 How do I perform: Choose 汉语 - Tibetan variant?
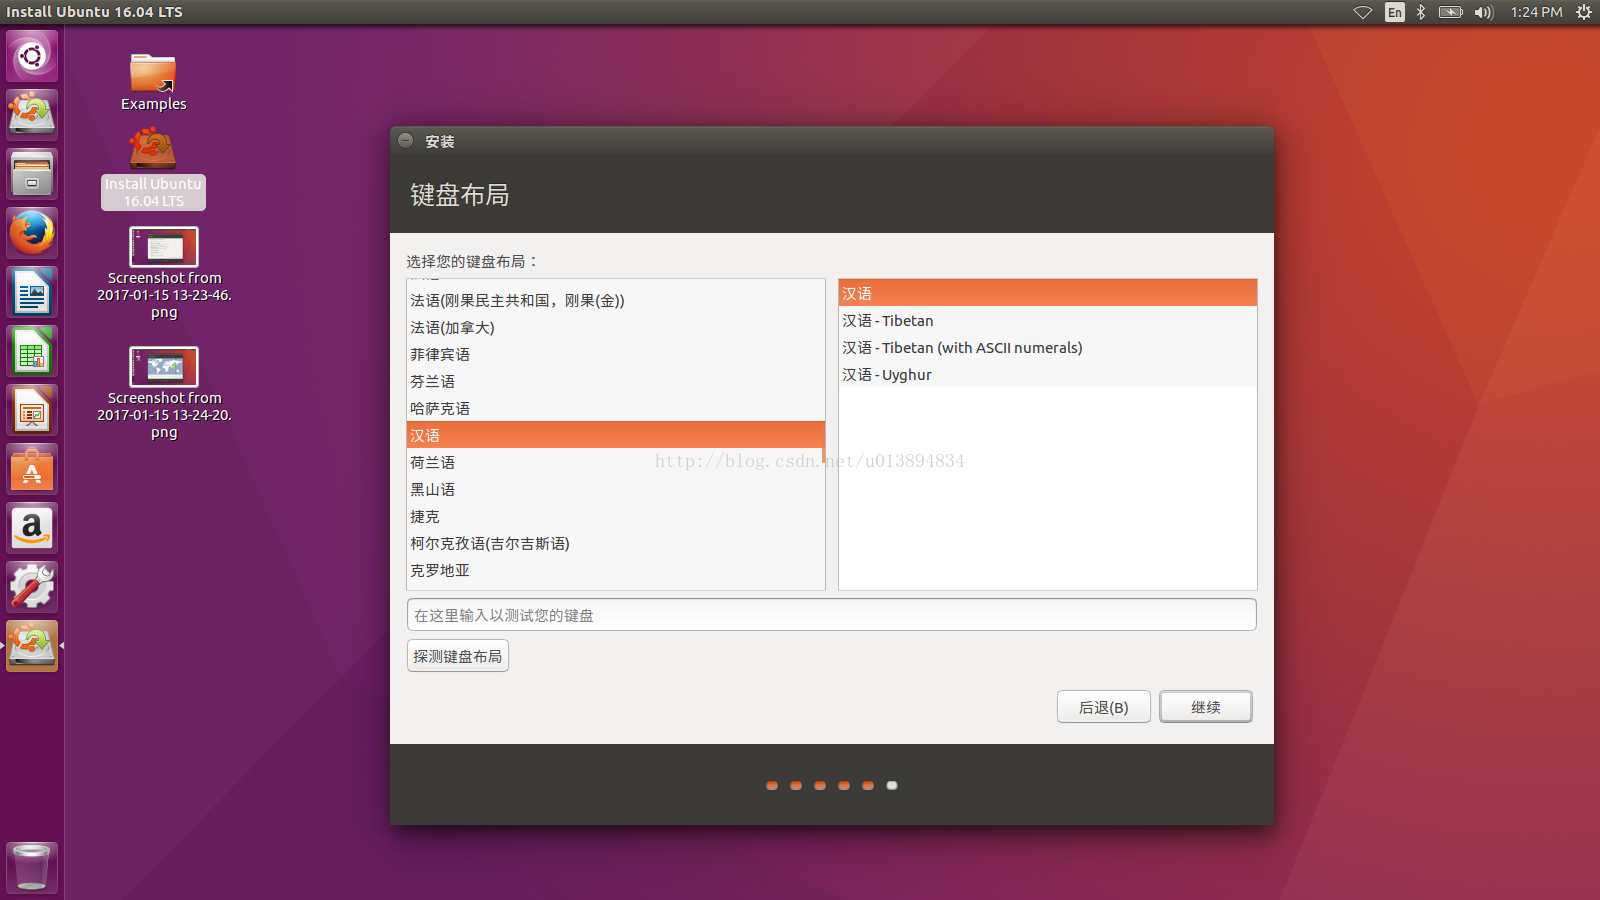click(x=1048, y=320)
